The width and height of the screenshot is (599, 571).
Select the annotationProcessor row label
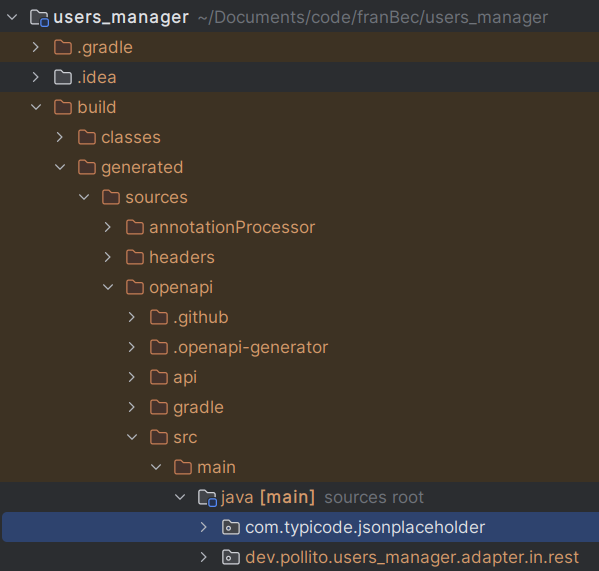[x=232, y=227]
